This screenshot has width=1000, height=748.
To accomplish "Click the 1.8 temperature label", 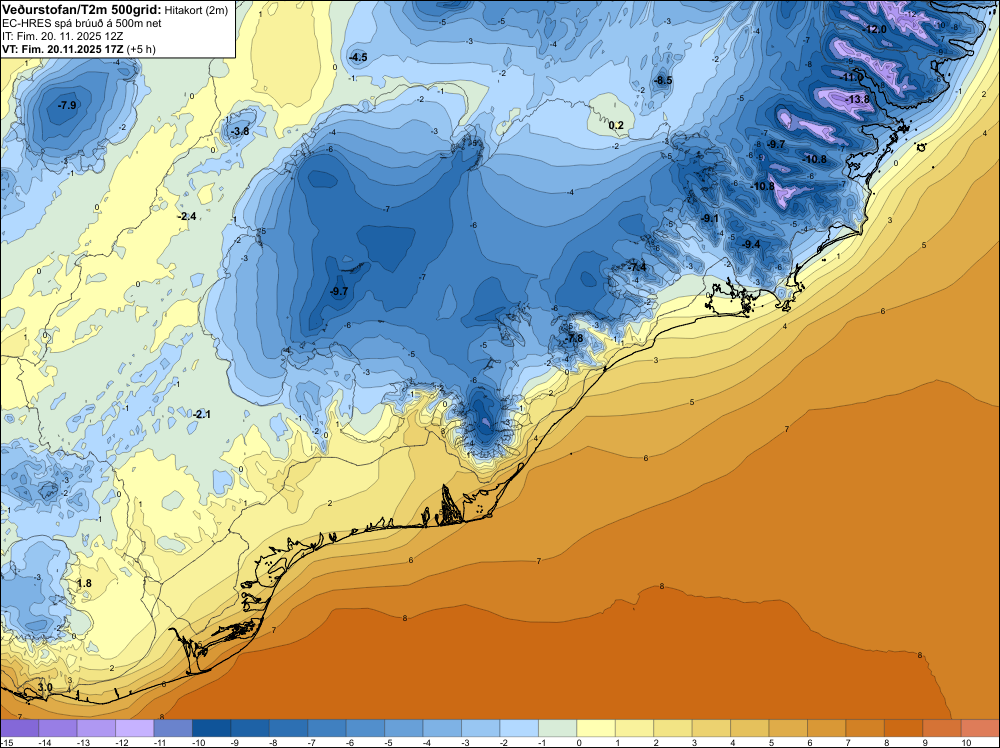I will (84, 583).
